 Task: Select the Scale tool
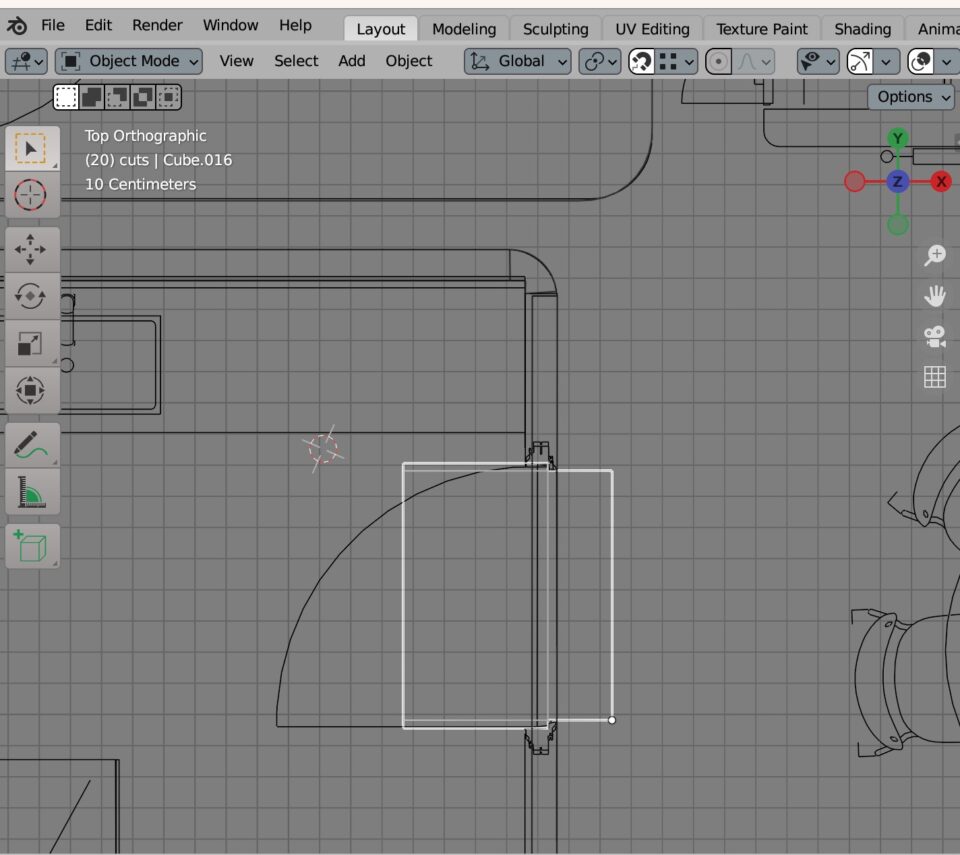pos(31,343)
